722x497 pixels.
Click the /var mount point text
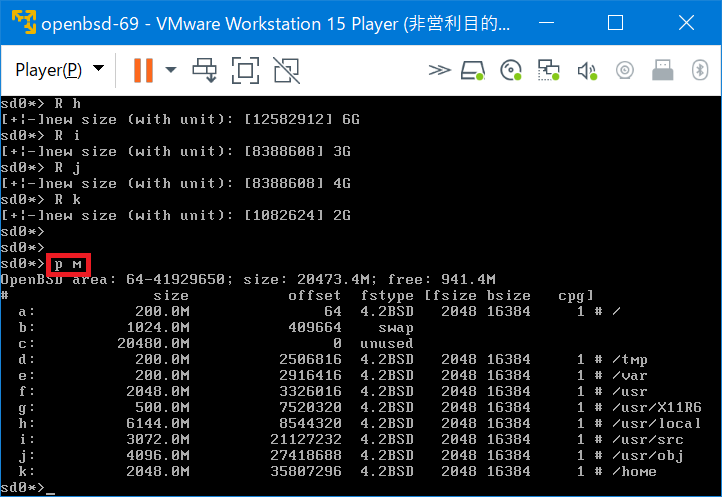[x=630, y=375]
